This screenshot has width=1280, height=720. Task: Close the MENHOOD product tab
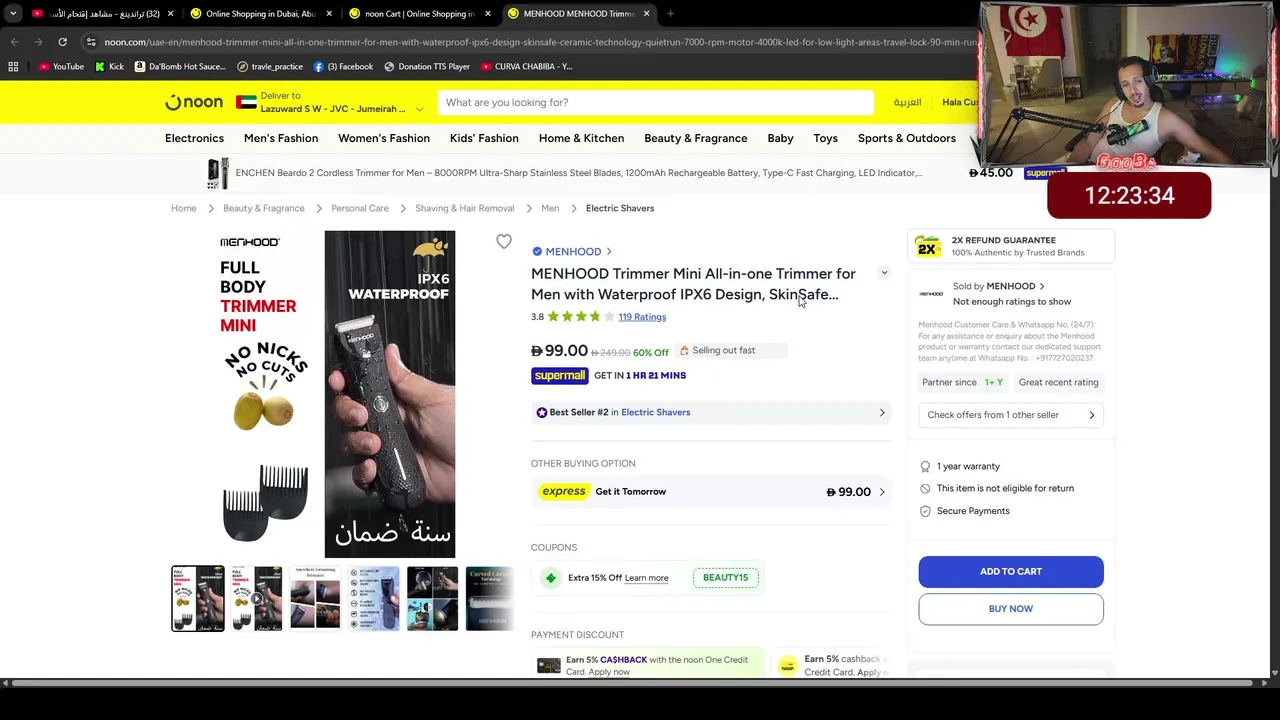[646, 13]
